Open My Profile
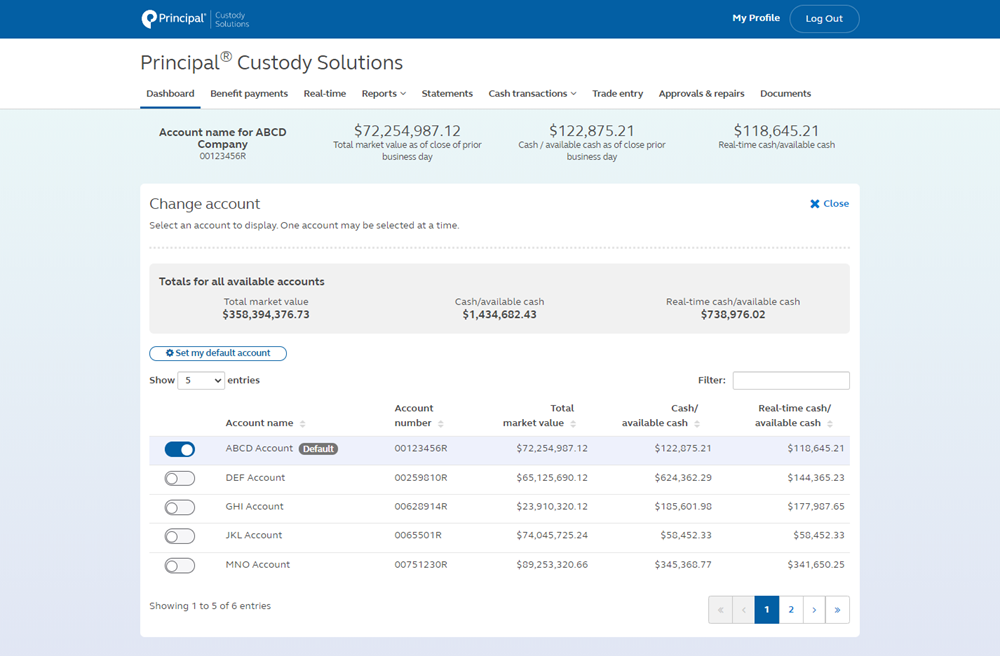The image size is (1000, 656). point(756,17)
